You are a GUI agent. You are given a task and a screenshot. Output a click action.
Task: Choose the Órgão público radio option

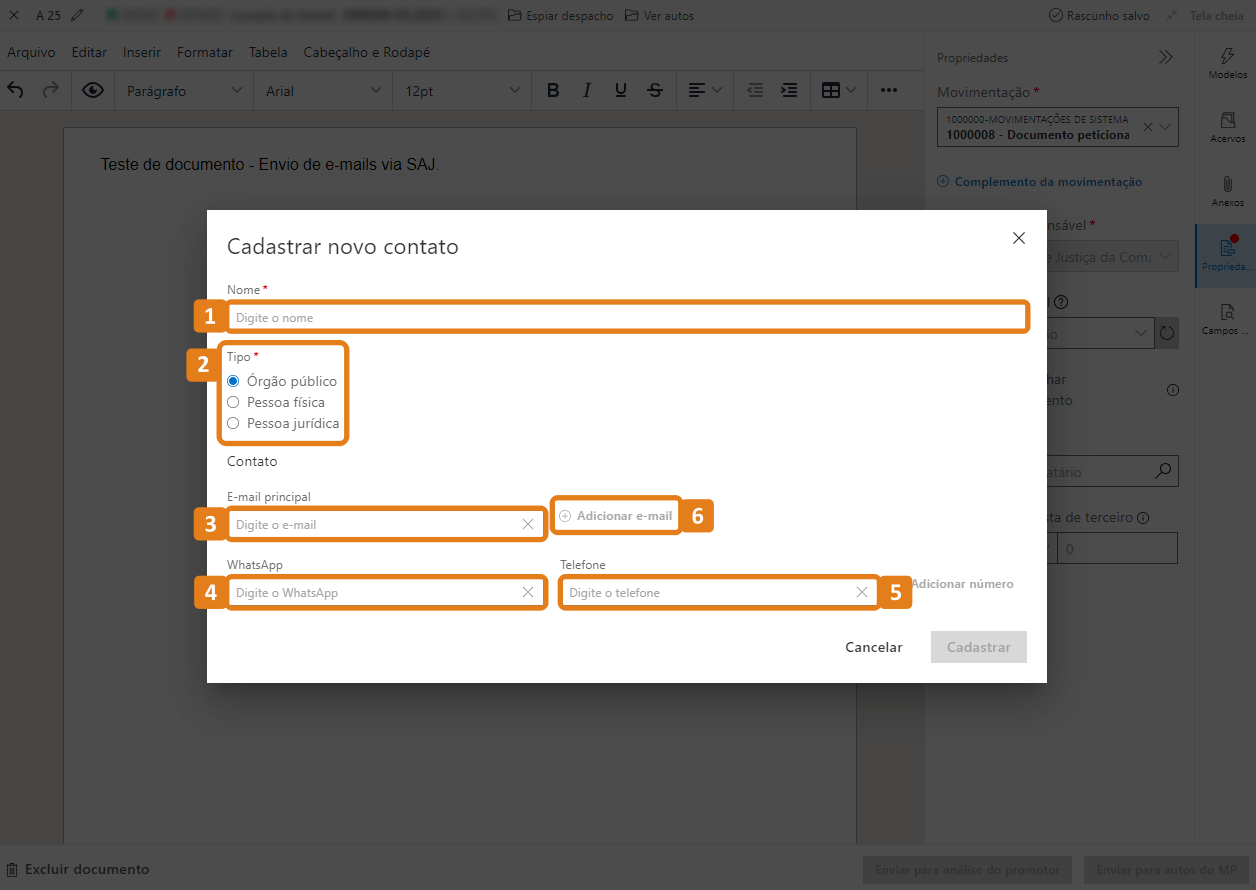click(233, 381)
